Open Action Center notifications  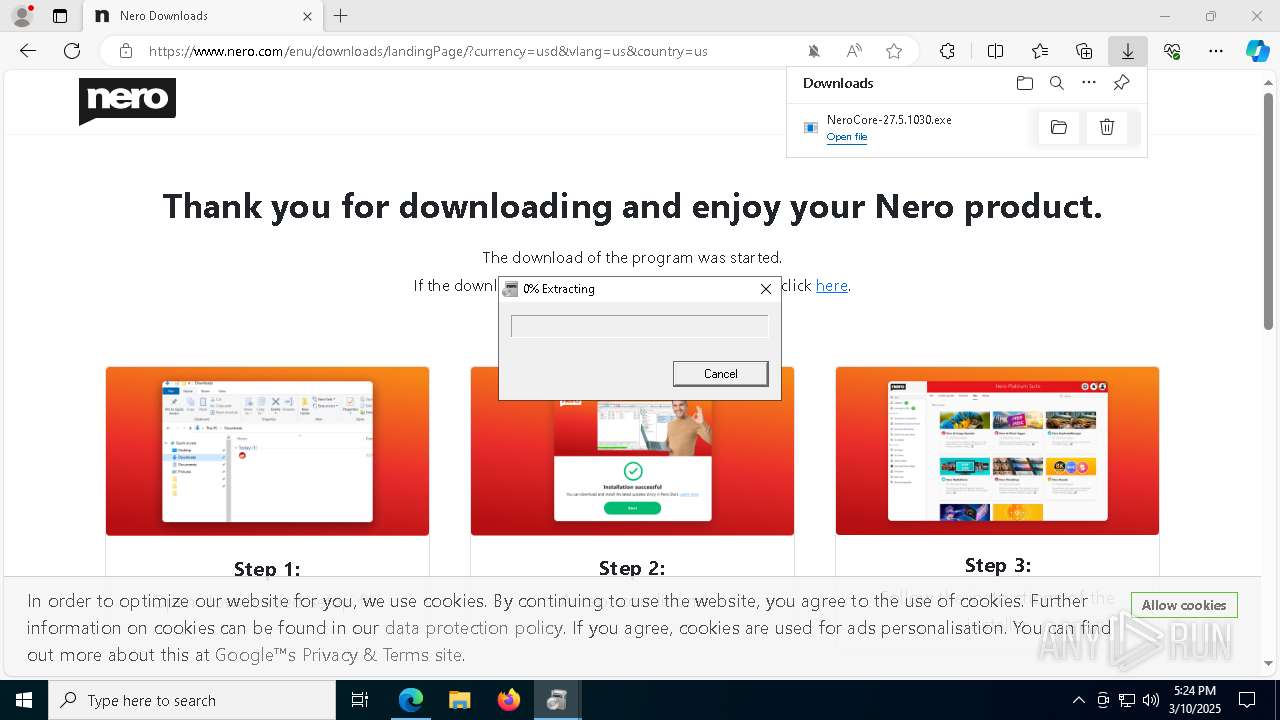1248,700
